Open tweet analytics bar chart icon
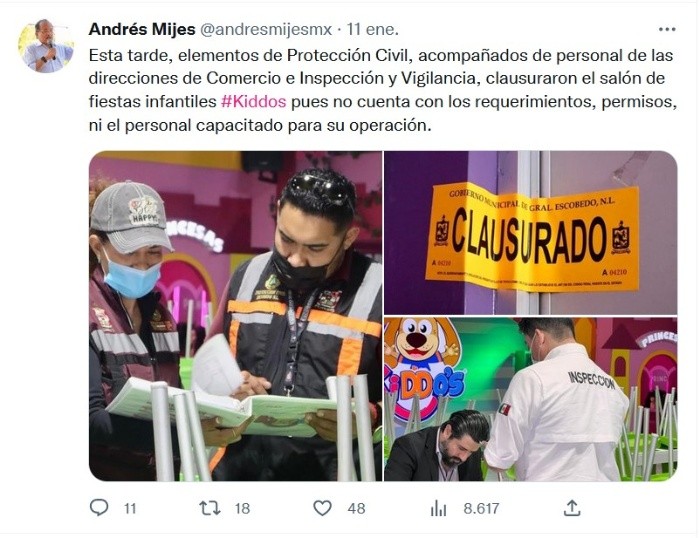This screenshot has height=538, width=700. point(438,508)
